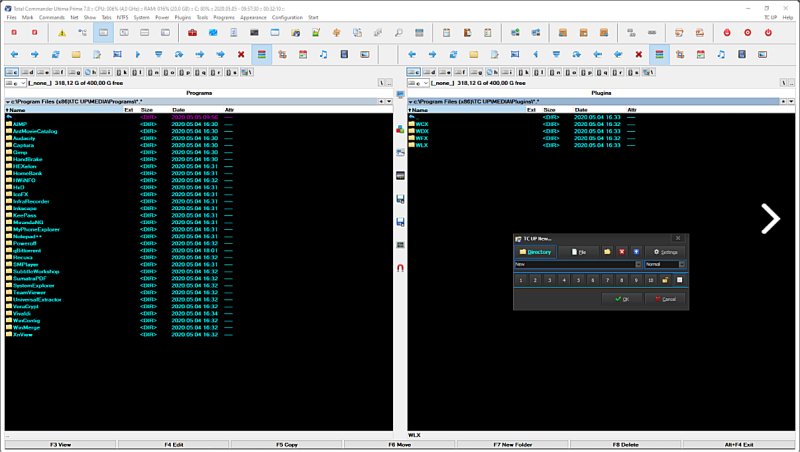This screenshot has width=800, height=452.
Task: Open the HandBrake folder in left panel
Action: pos(28,159)
